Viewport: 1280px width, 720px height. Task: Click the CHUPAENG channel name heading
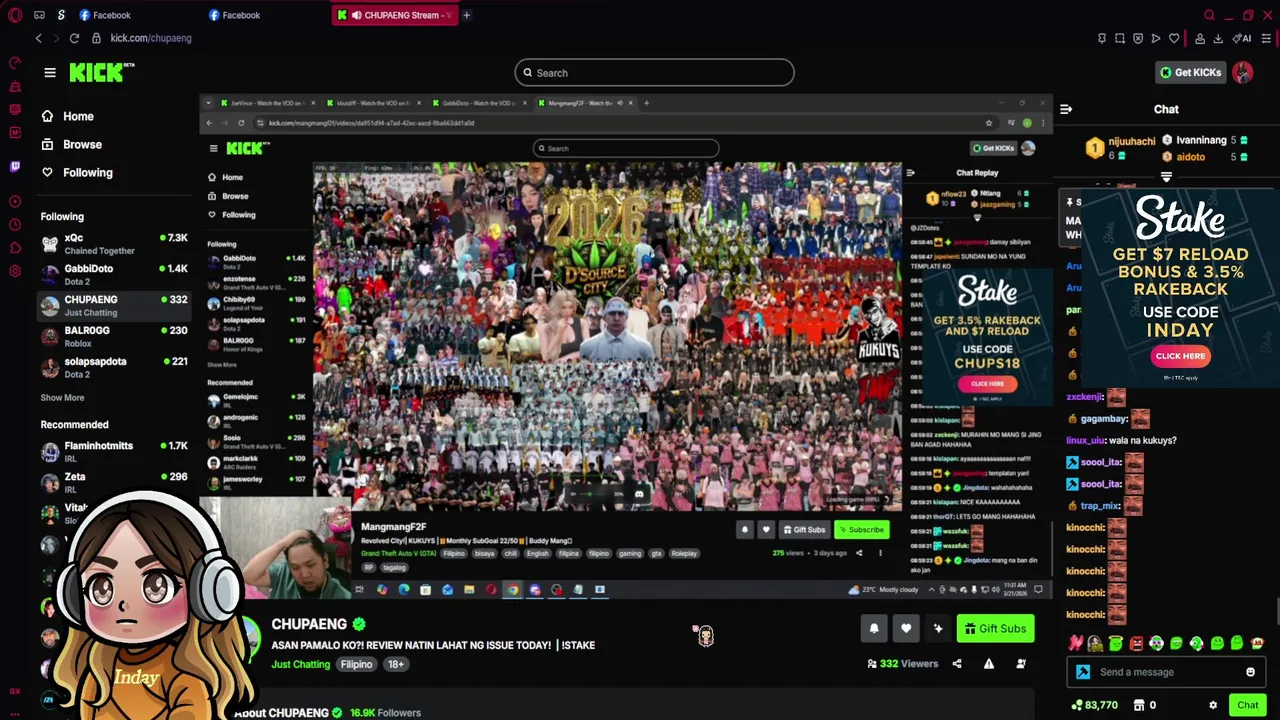click(x=309, y=624)
